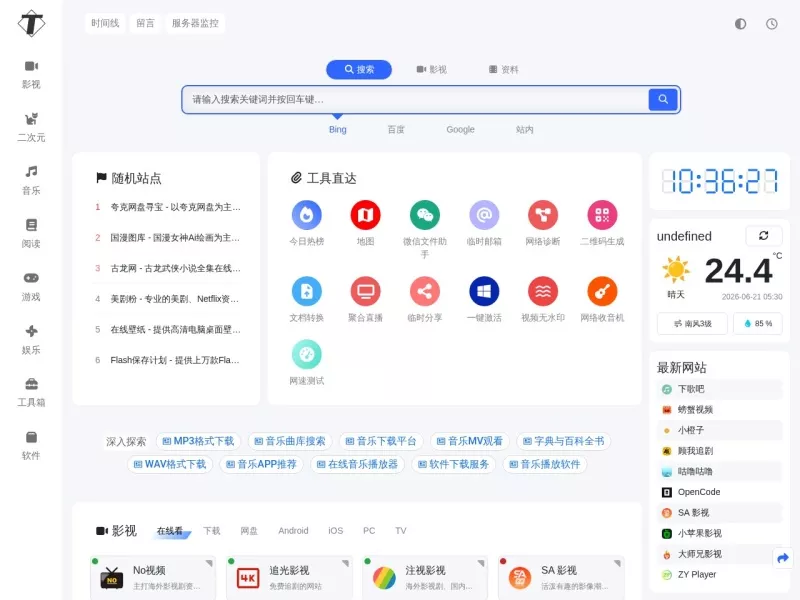800x600 pixels.
Task: Click the blue share arrow button
Action: 783,558
